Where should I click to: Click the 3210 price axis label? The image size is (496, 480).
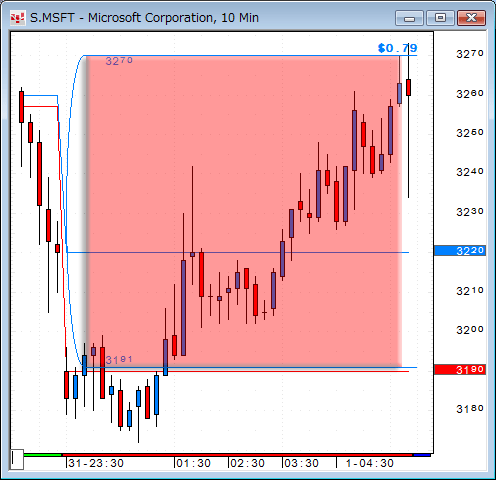470,291
